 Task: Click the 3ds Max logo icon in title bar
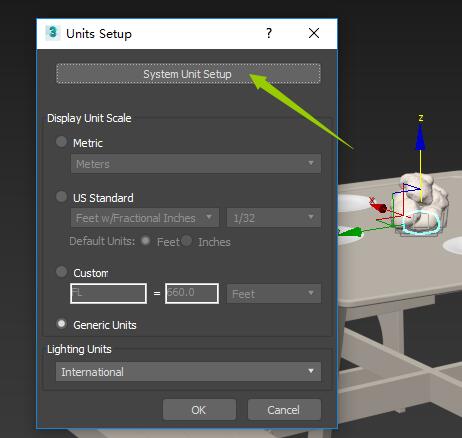click(52, 33)
